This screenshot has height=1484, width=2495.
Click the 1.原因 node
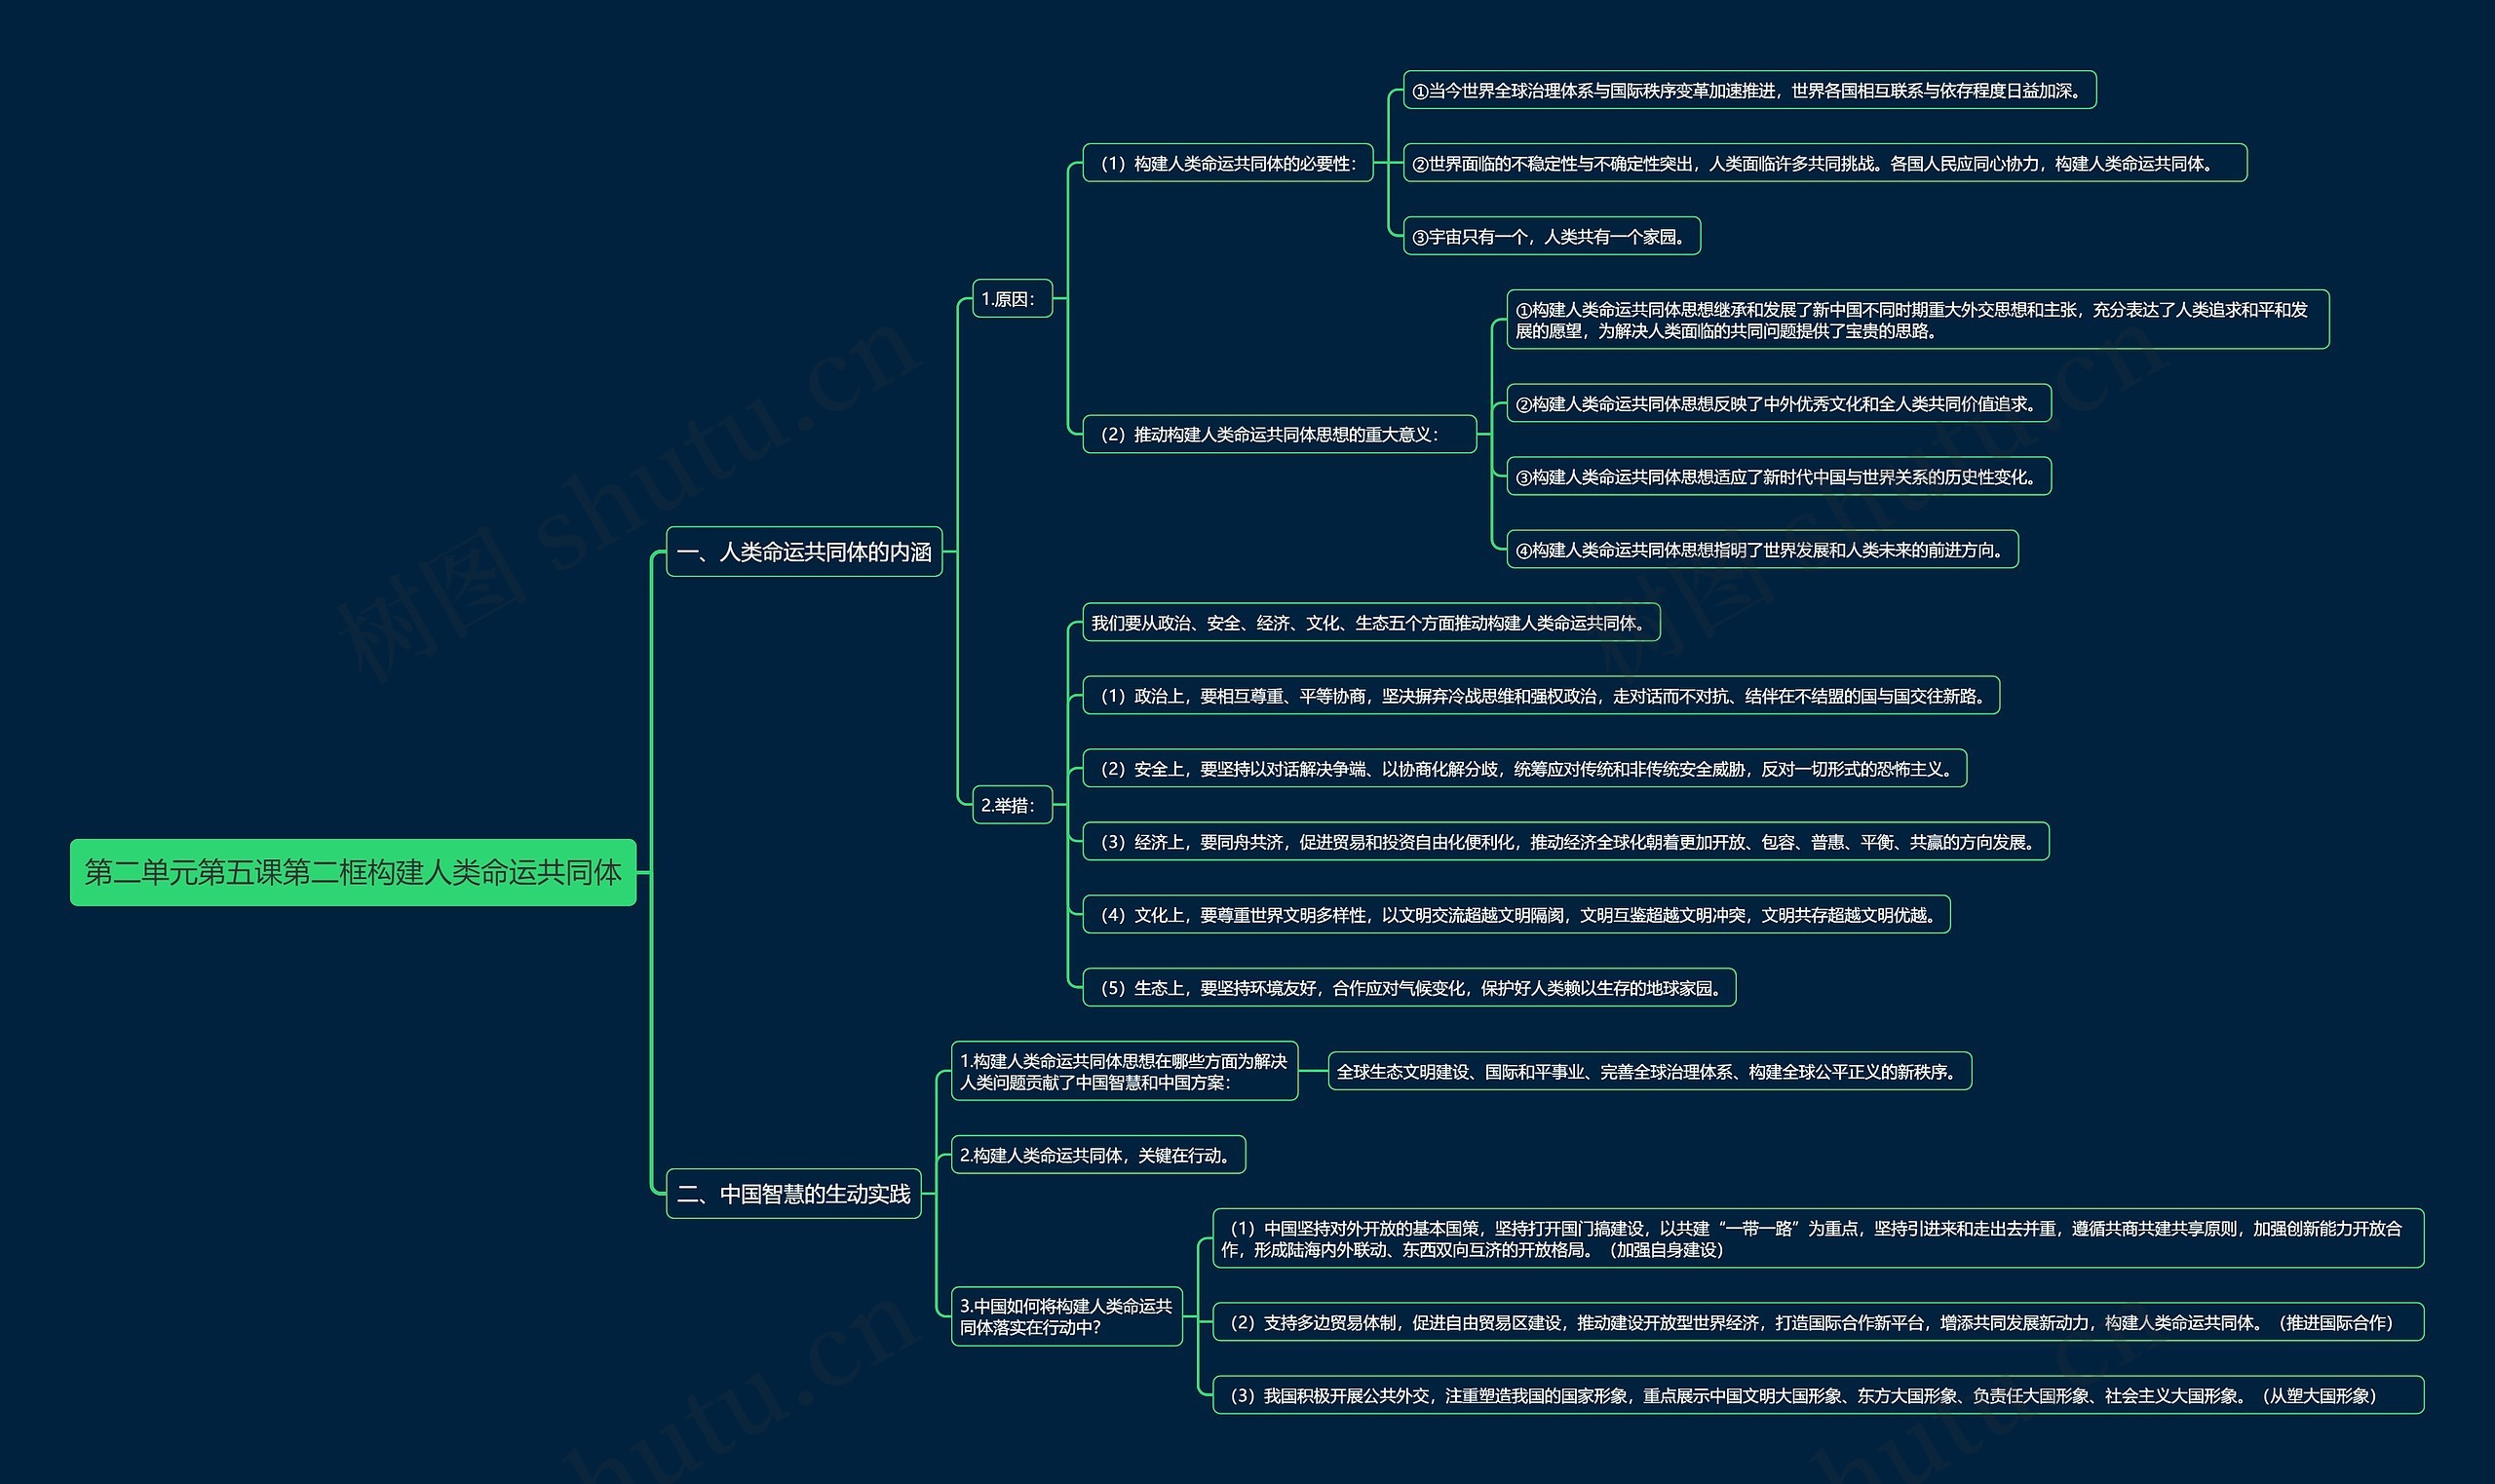[x=1012, y=298]
